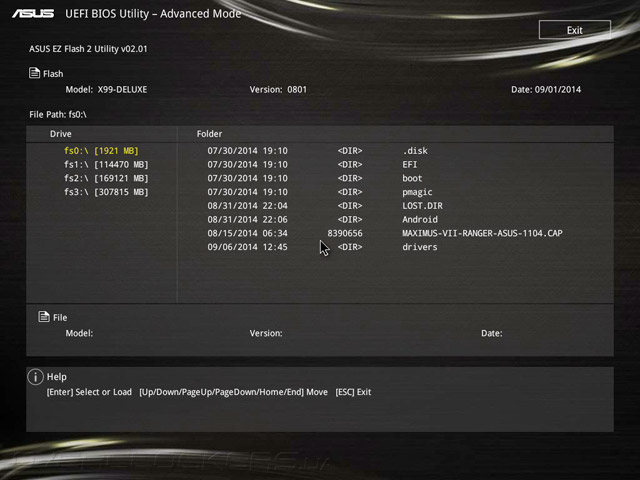Click the <DIR> marker of the .disk row
Viewport: 640px width, 480px height.
click(350, 151)
